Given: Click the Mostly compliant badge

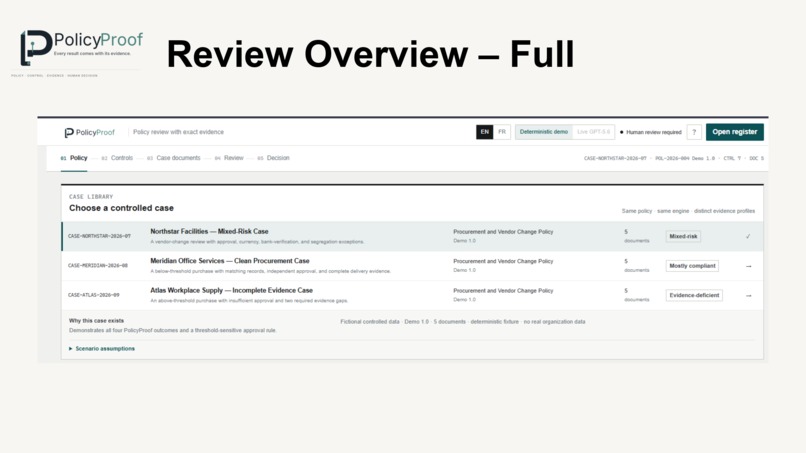Looking at the screenshot, I should coord(692,266).
